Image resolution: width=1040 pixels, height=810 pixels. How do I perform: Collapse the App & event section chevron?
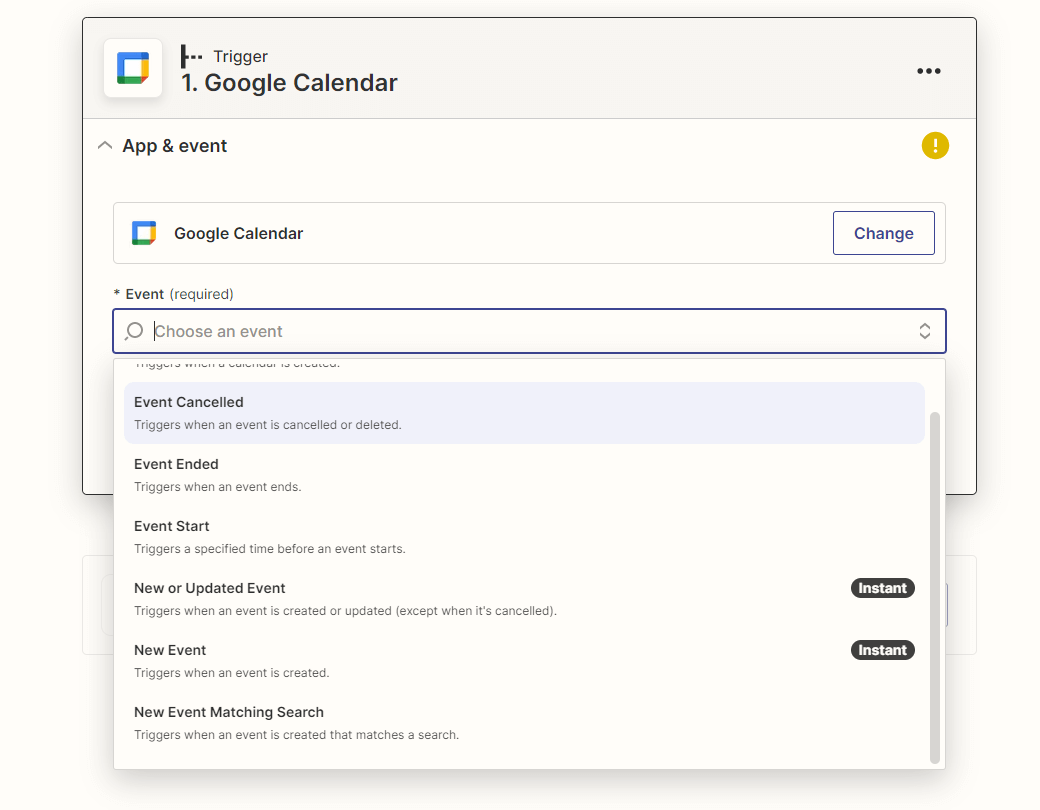pos(105,145)
